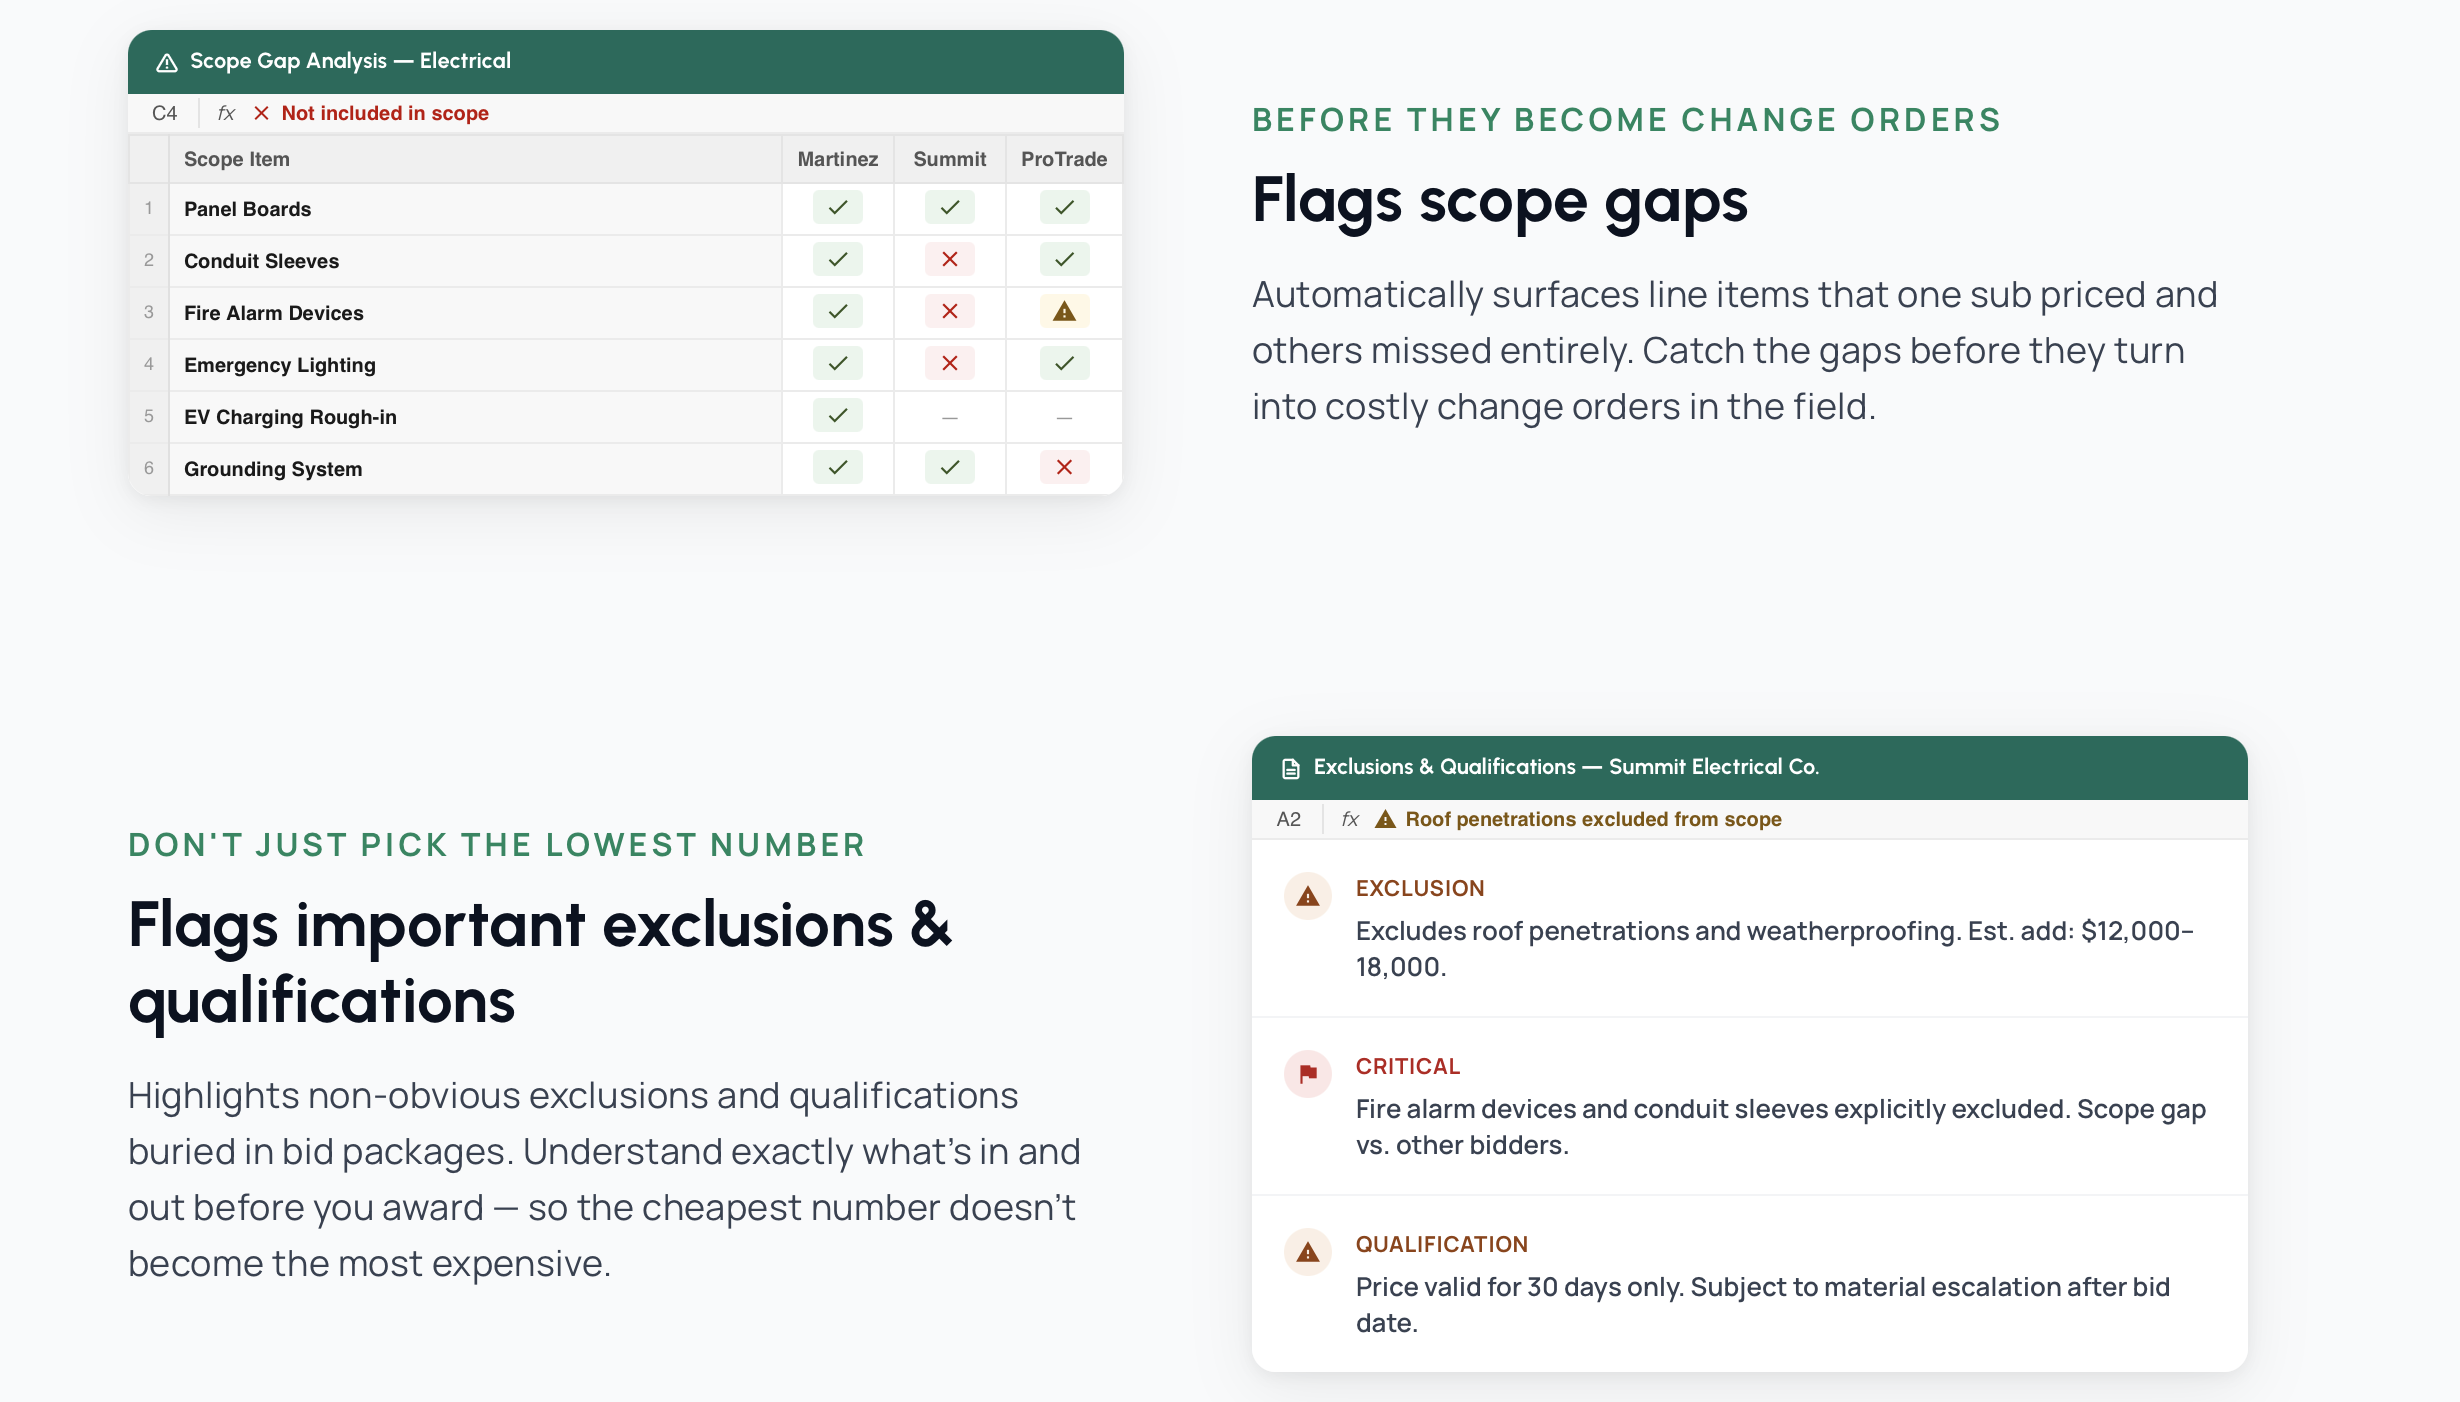Screen dimensions: 2460x1402
Task: Click the 'Summit' column header
Action: click(950, 159)
